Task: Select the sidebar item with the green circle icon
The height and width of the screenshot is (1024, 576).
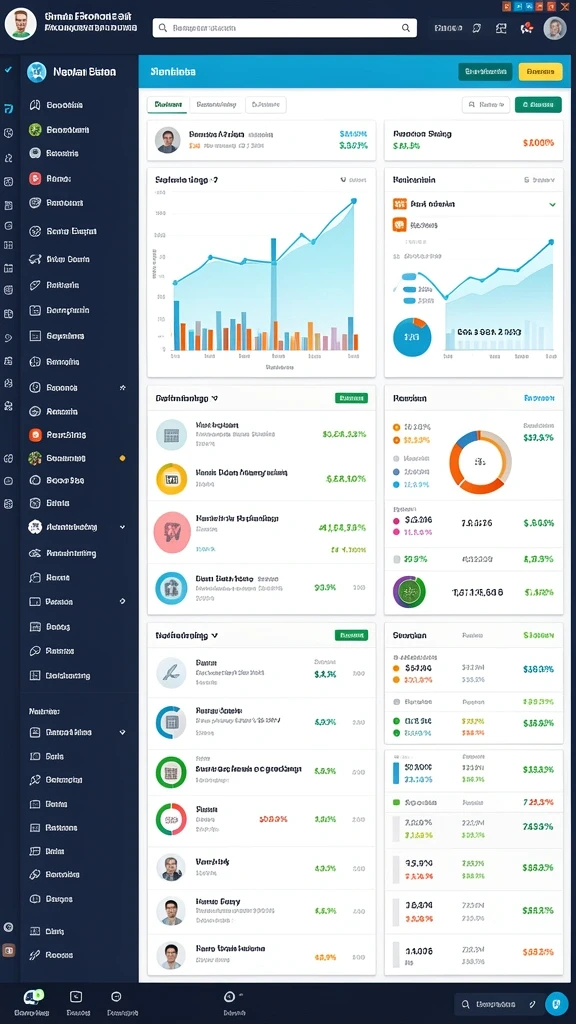Action: click(78, 129)
